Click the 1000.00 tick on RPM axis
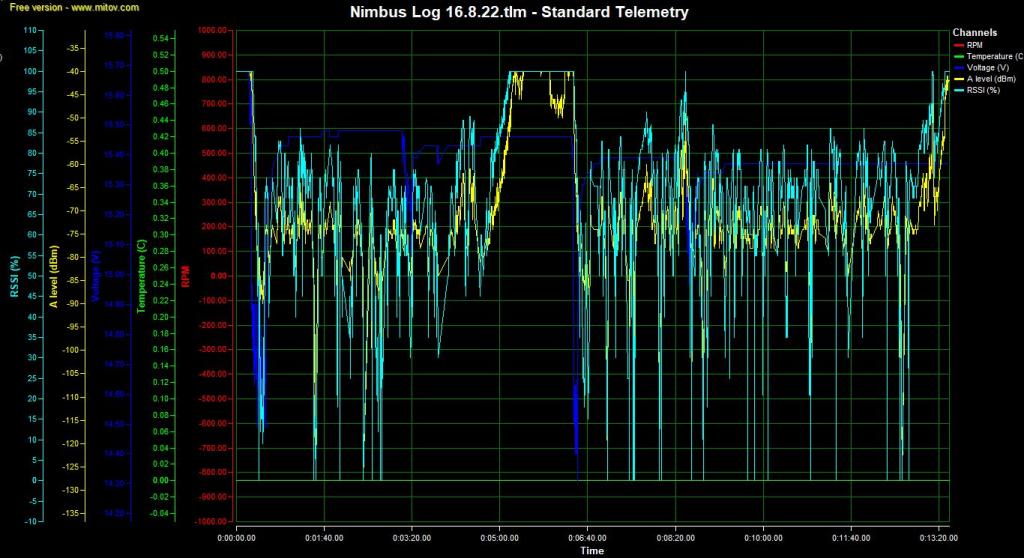This screenshot has height=558, width=1024. coord(212,30)
